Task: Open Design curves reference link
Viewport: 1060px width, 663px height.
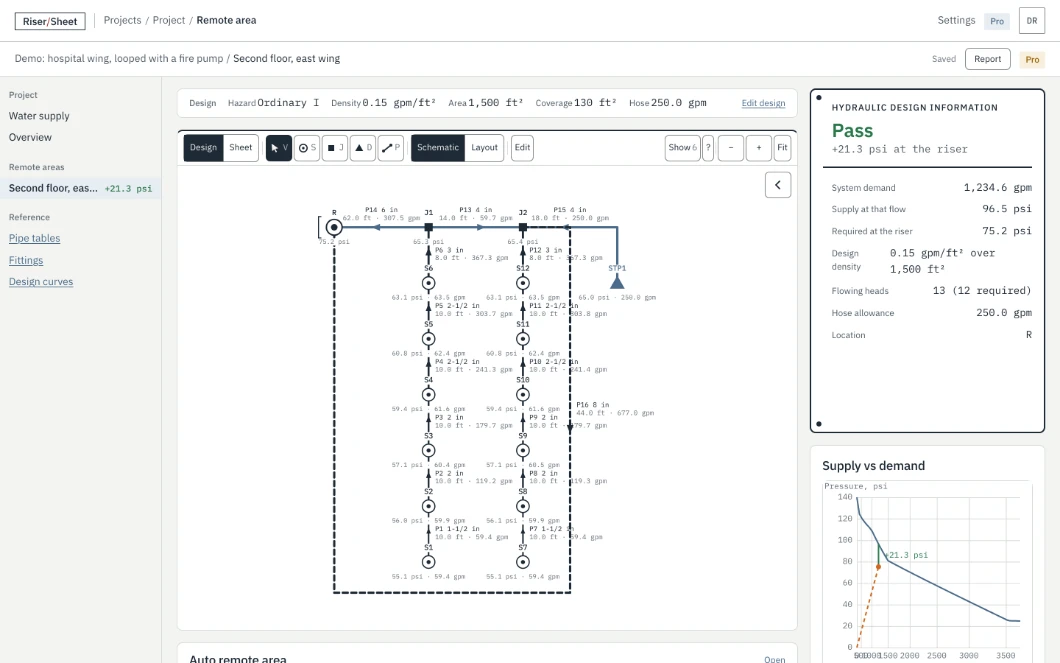Action: coord(41,282)
